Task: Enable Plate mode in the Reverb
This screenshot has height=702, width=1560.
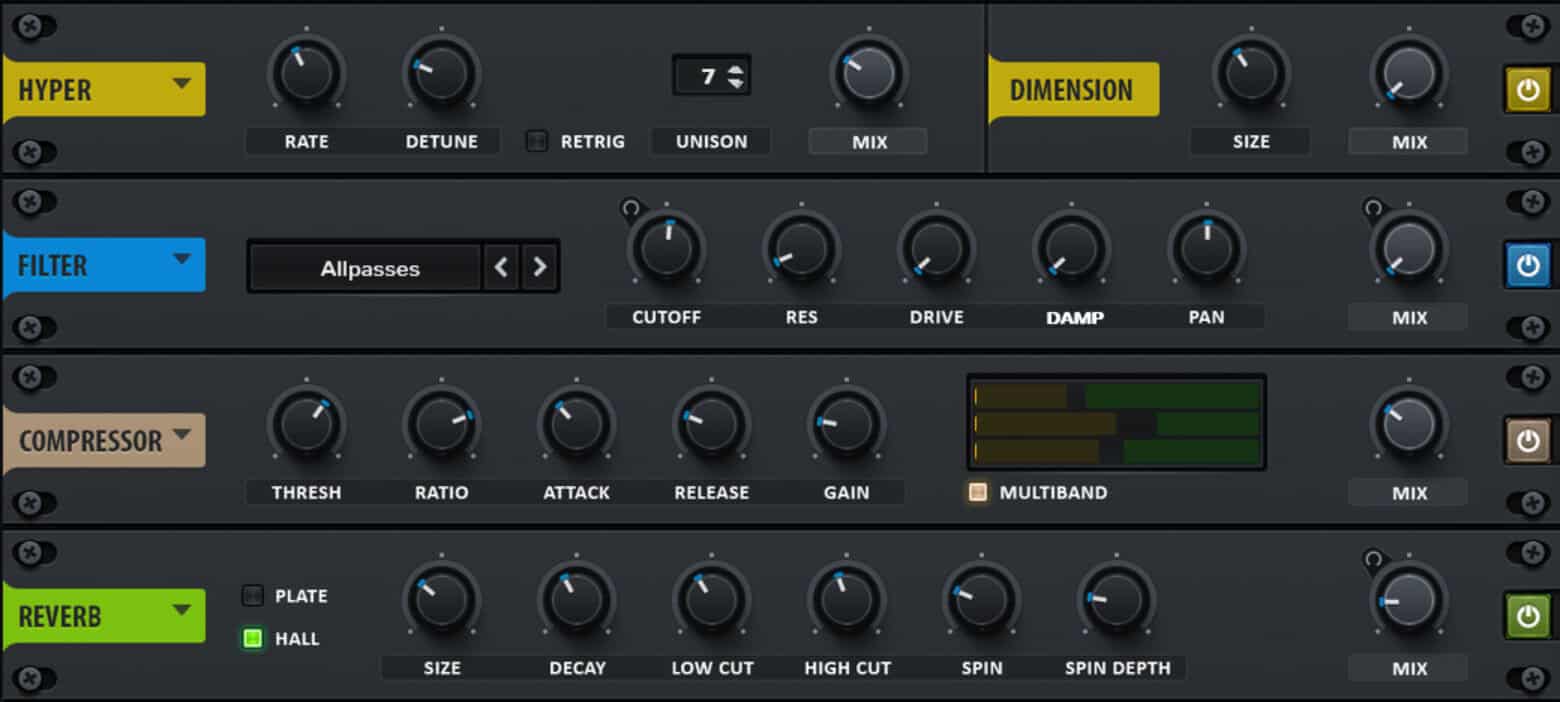Action: 251,595
